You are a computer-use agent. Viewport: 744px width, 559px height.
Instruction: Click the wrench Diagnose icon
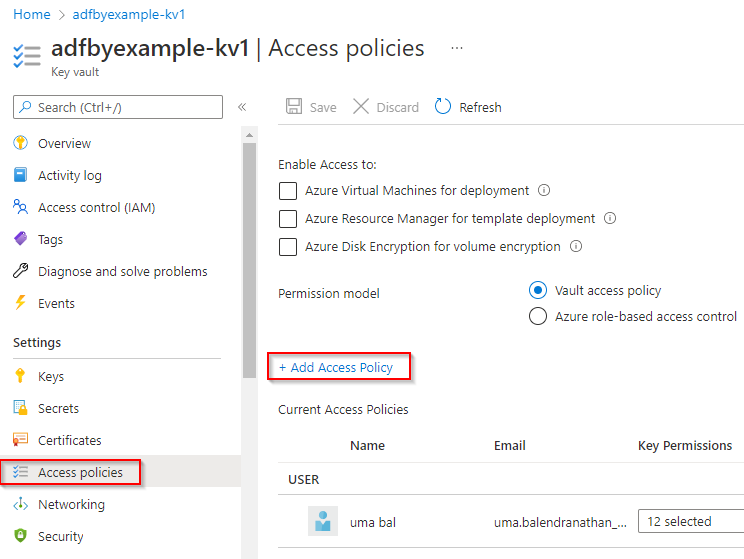pyautogui.click(x=20, y=270)
